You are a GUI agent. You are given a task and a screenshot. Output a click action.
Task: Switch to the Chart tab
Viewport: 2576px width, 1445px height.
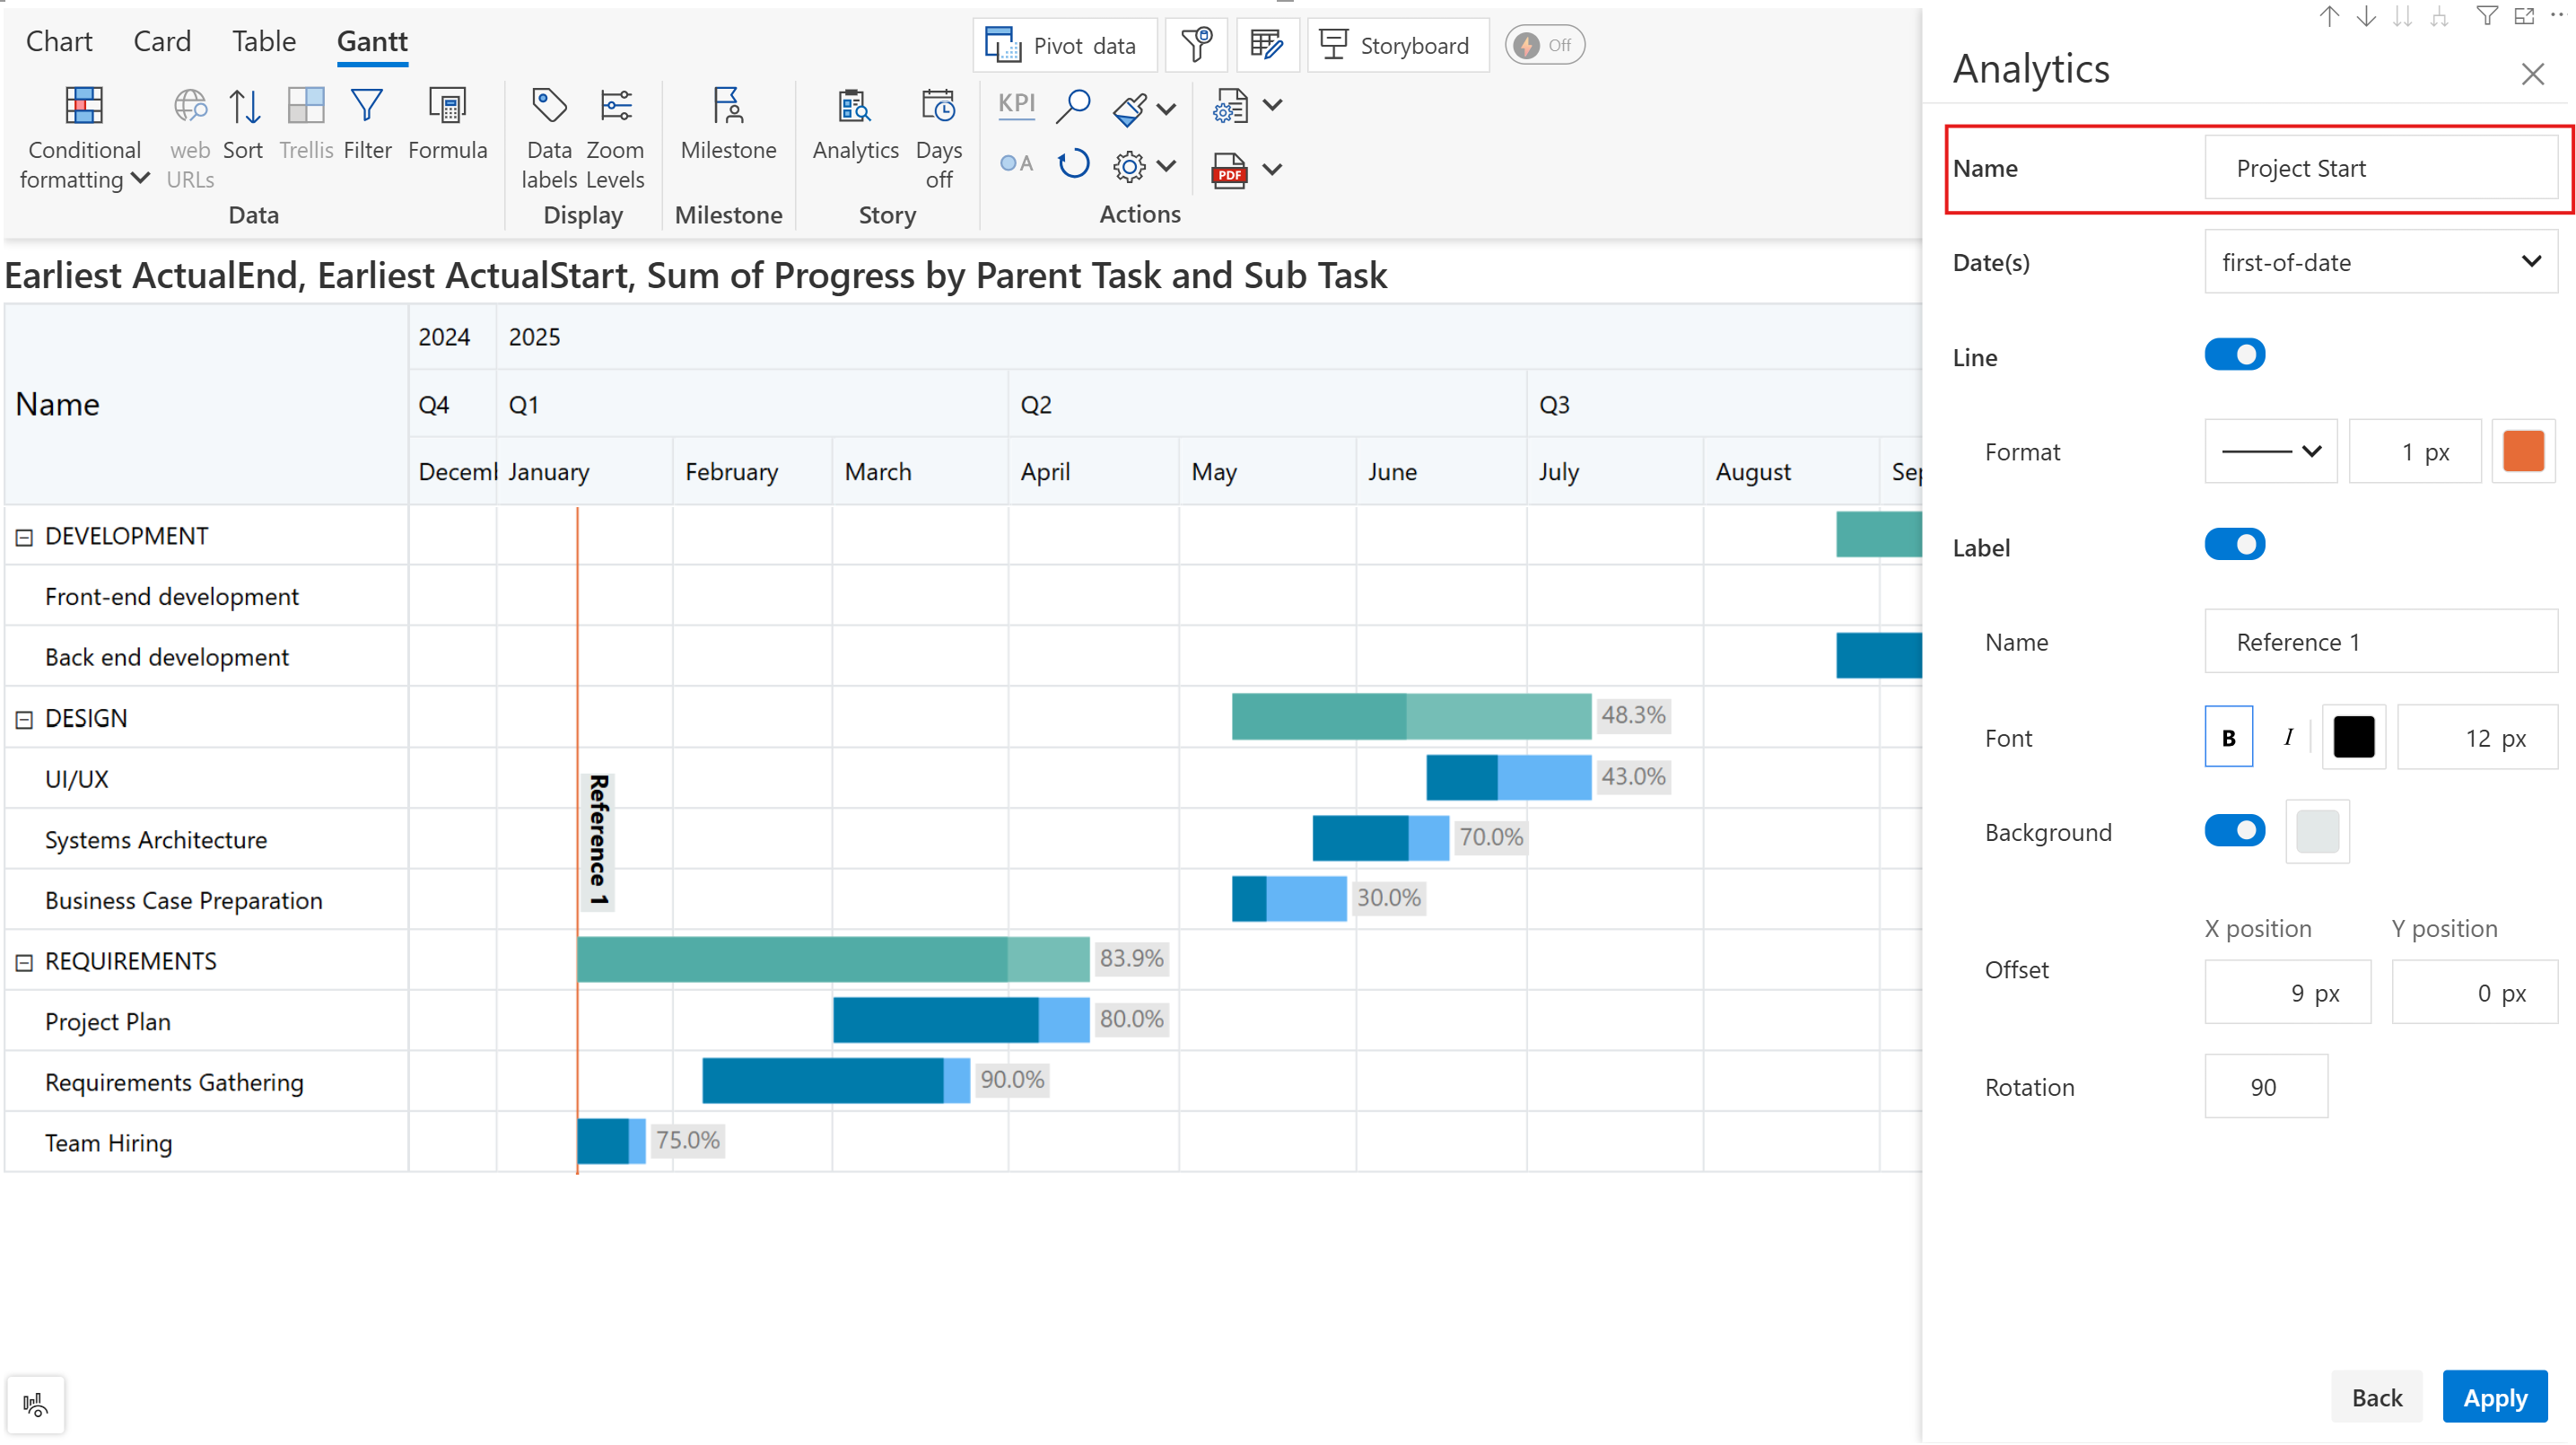pos(59,41)
